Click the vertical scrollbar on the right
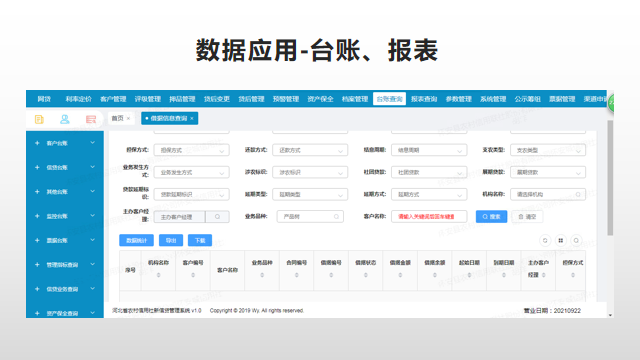The image size is (640, 360). pos(610,178)
